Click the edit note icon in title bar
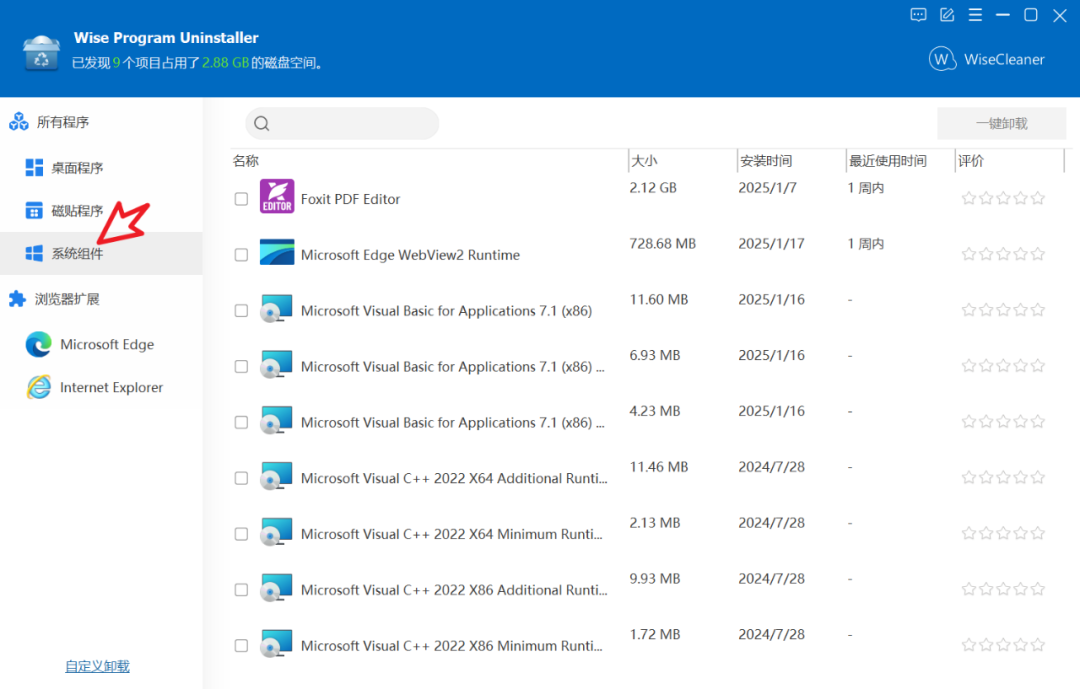The width and height of the screenshot is (1080, 689). (947, 15)
